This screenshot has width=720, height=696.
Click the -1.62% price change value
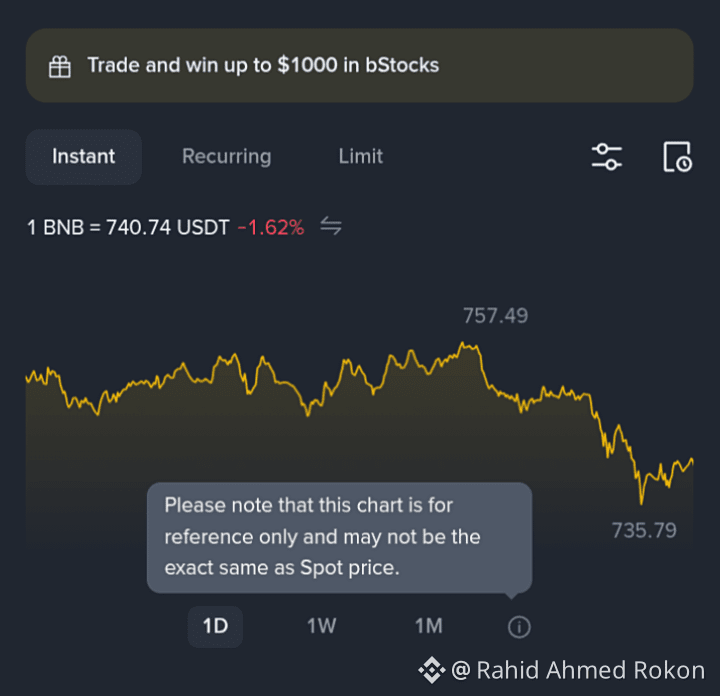tap(271, 227)
